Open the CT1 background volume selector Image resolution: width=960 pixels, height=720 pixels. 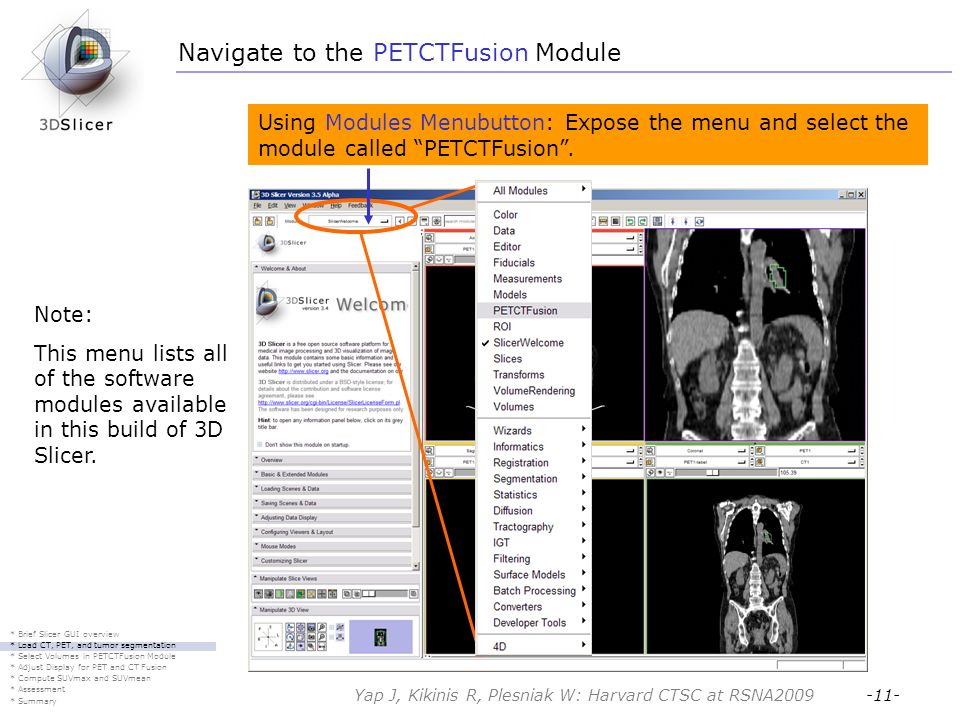pos(811,462)
